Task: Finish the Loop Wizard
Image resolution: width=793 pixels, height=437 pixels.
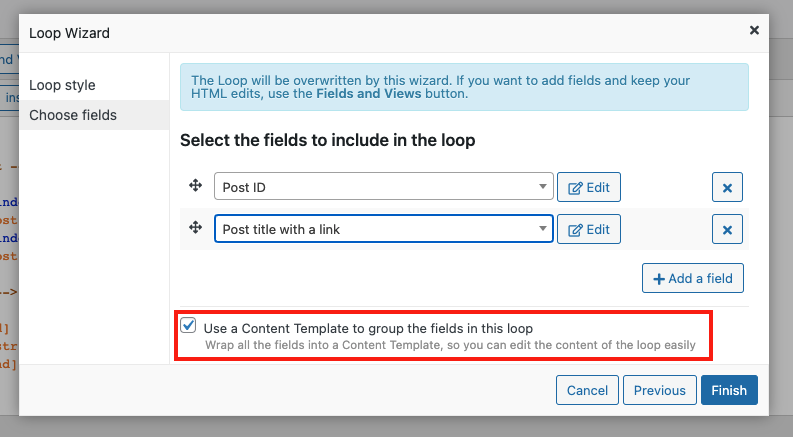Action: (729, 390)
